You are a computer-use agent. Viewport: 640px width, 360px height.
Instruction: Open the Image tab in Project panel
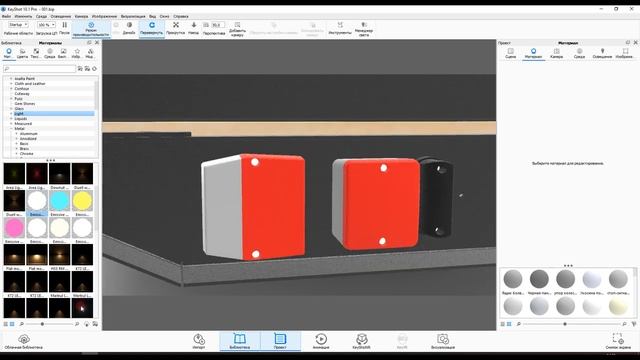[x=625, y=53]
